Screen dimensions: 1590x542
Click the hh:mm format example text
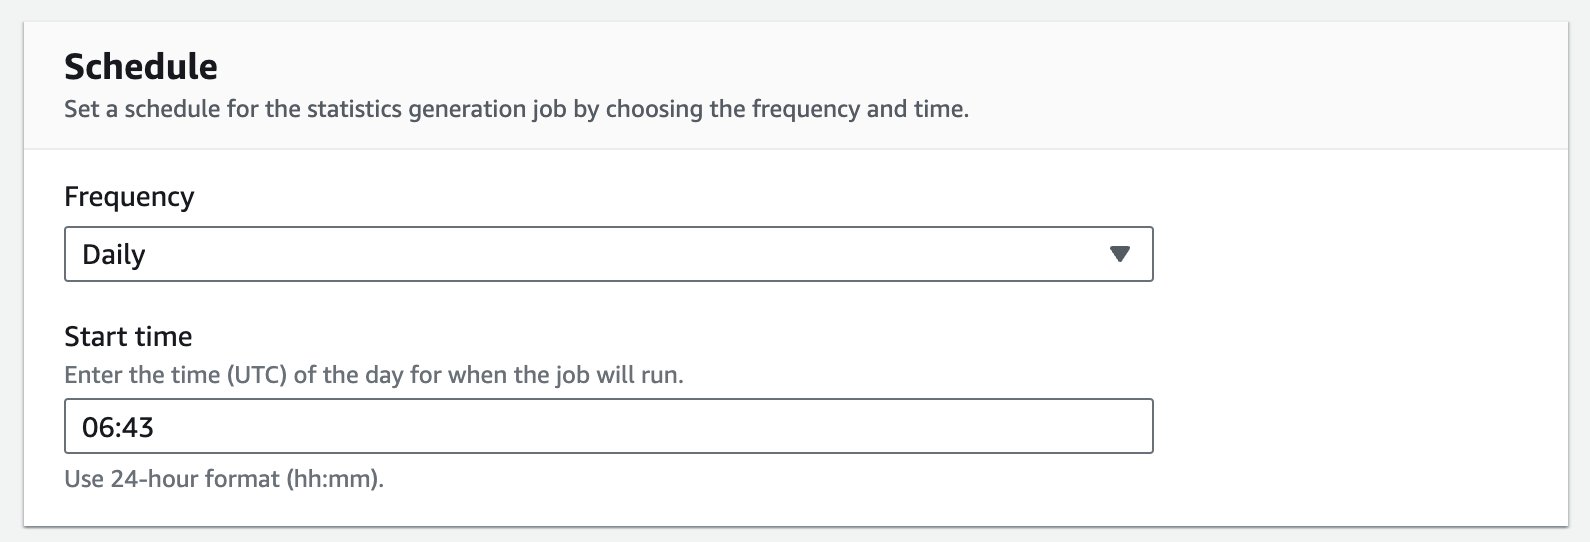coord(333,479)
